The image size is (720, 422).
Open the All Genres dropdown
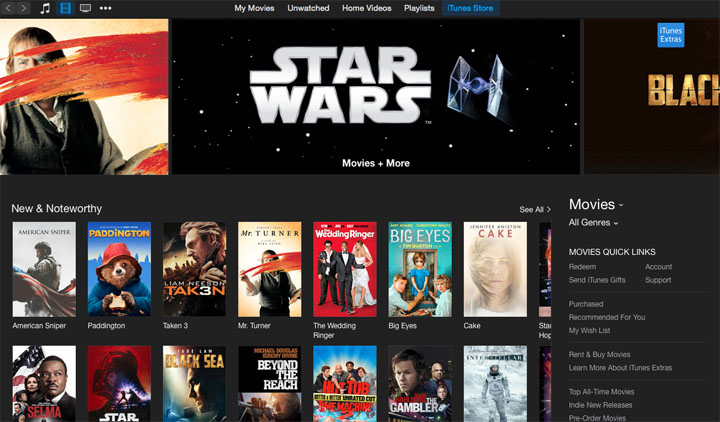(593, 222)
